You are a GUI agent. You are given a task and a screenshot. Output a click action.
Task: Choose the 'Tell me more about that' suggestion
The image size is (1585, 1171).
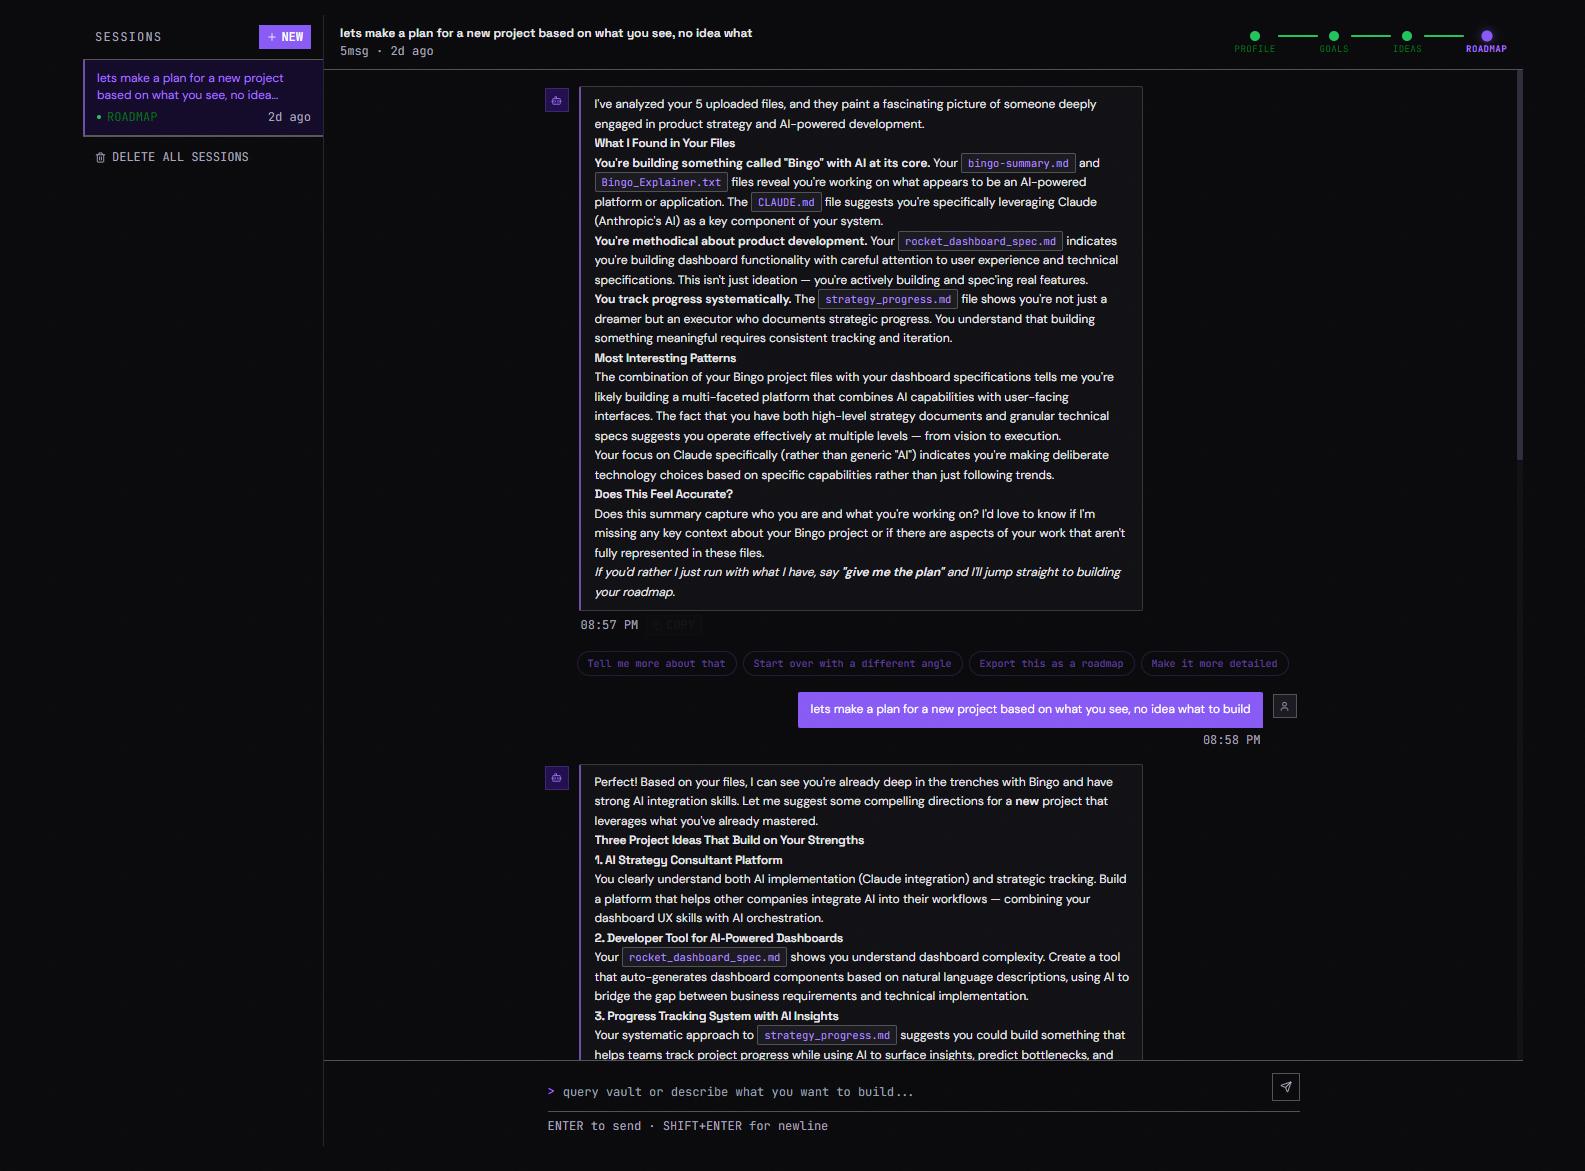pos(657,664)
